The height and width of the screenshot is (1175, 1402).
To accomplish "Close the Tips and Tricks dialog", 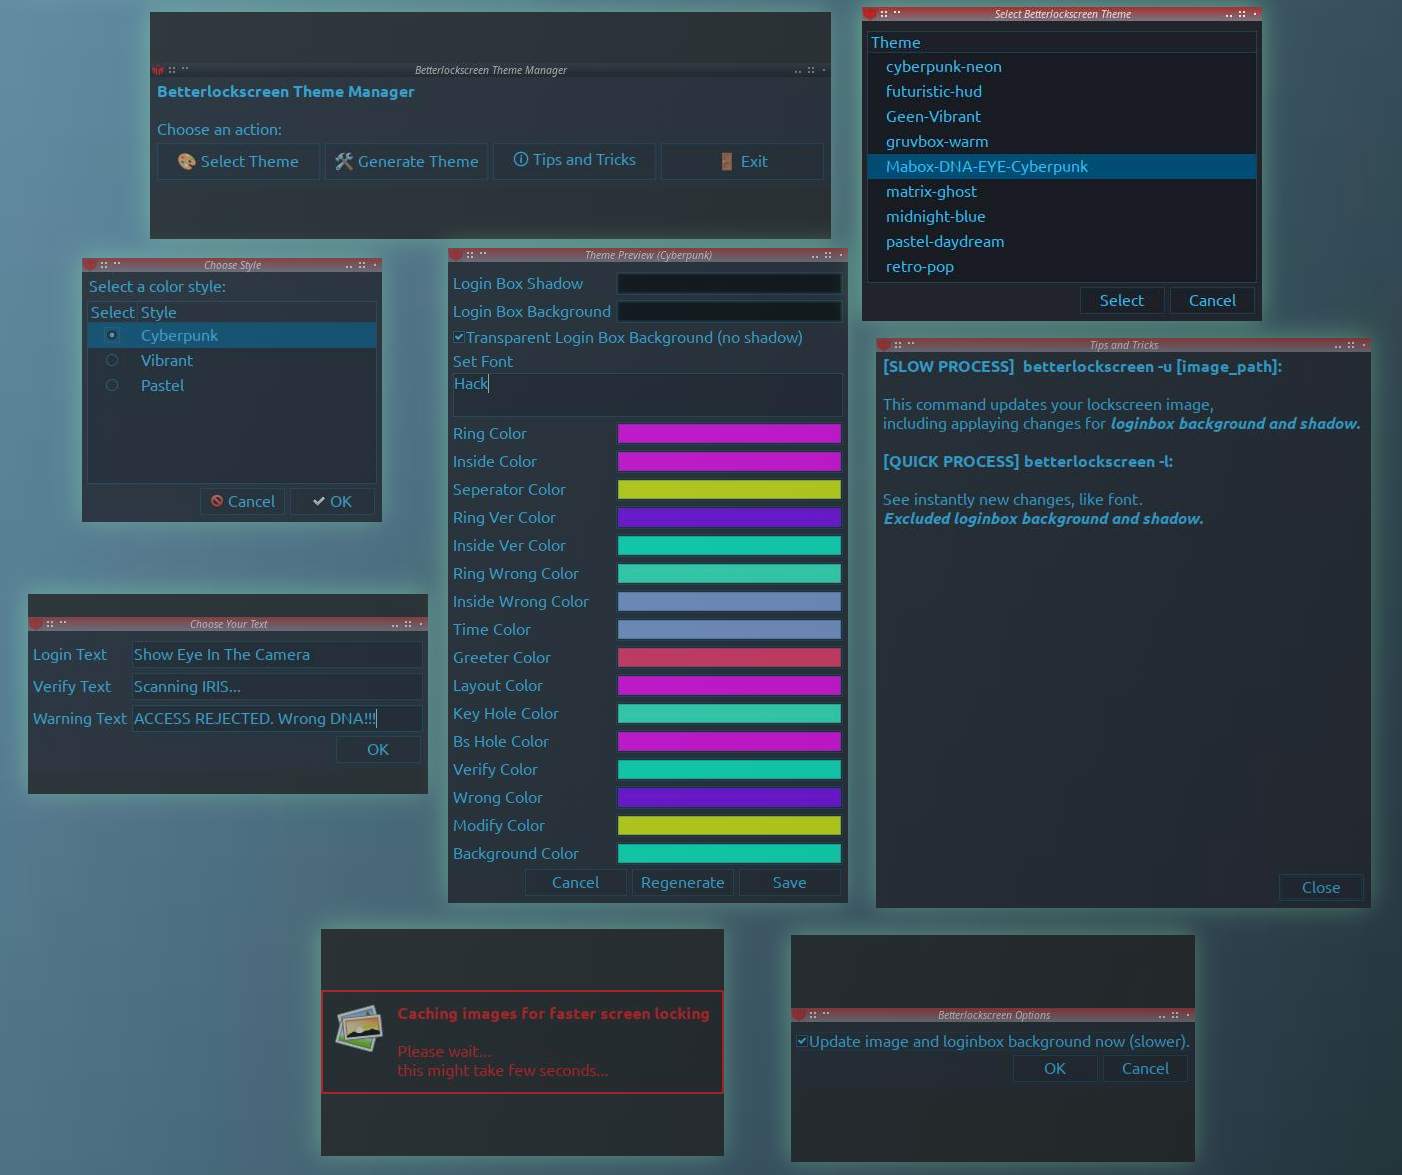I will click(1320, 888).
